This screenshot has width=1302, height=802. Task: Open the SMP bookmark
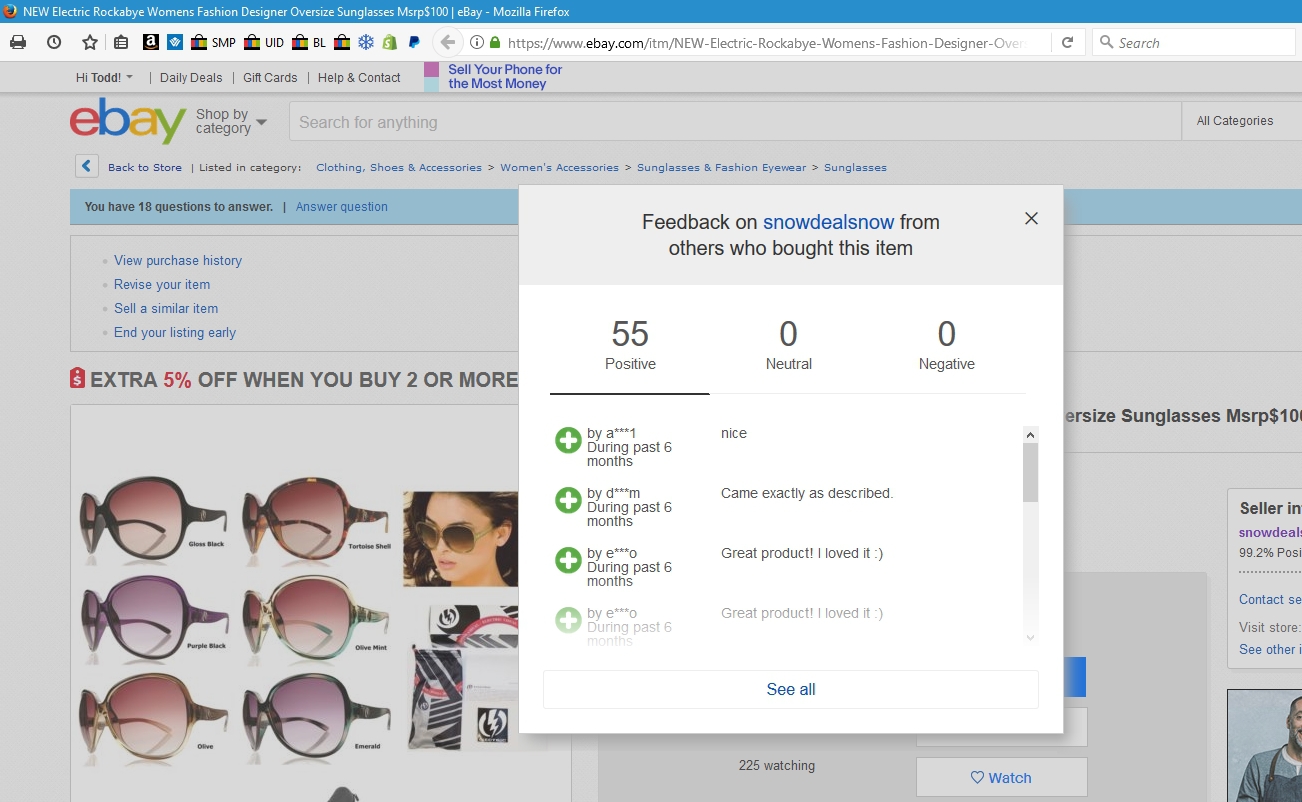click(212, 43)
